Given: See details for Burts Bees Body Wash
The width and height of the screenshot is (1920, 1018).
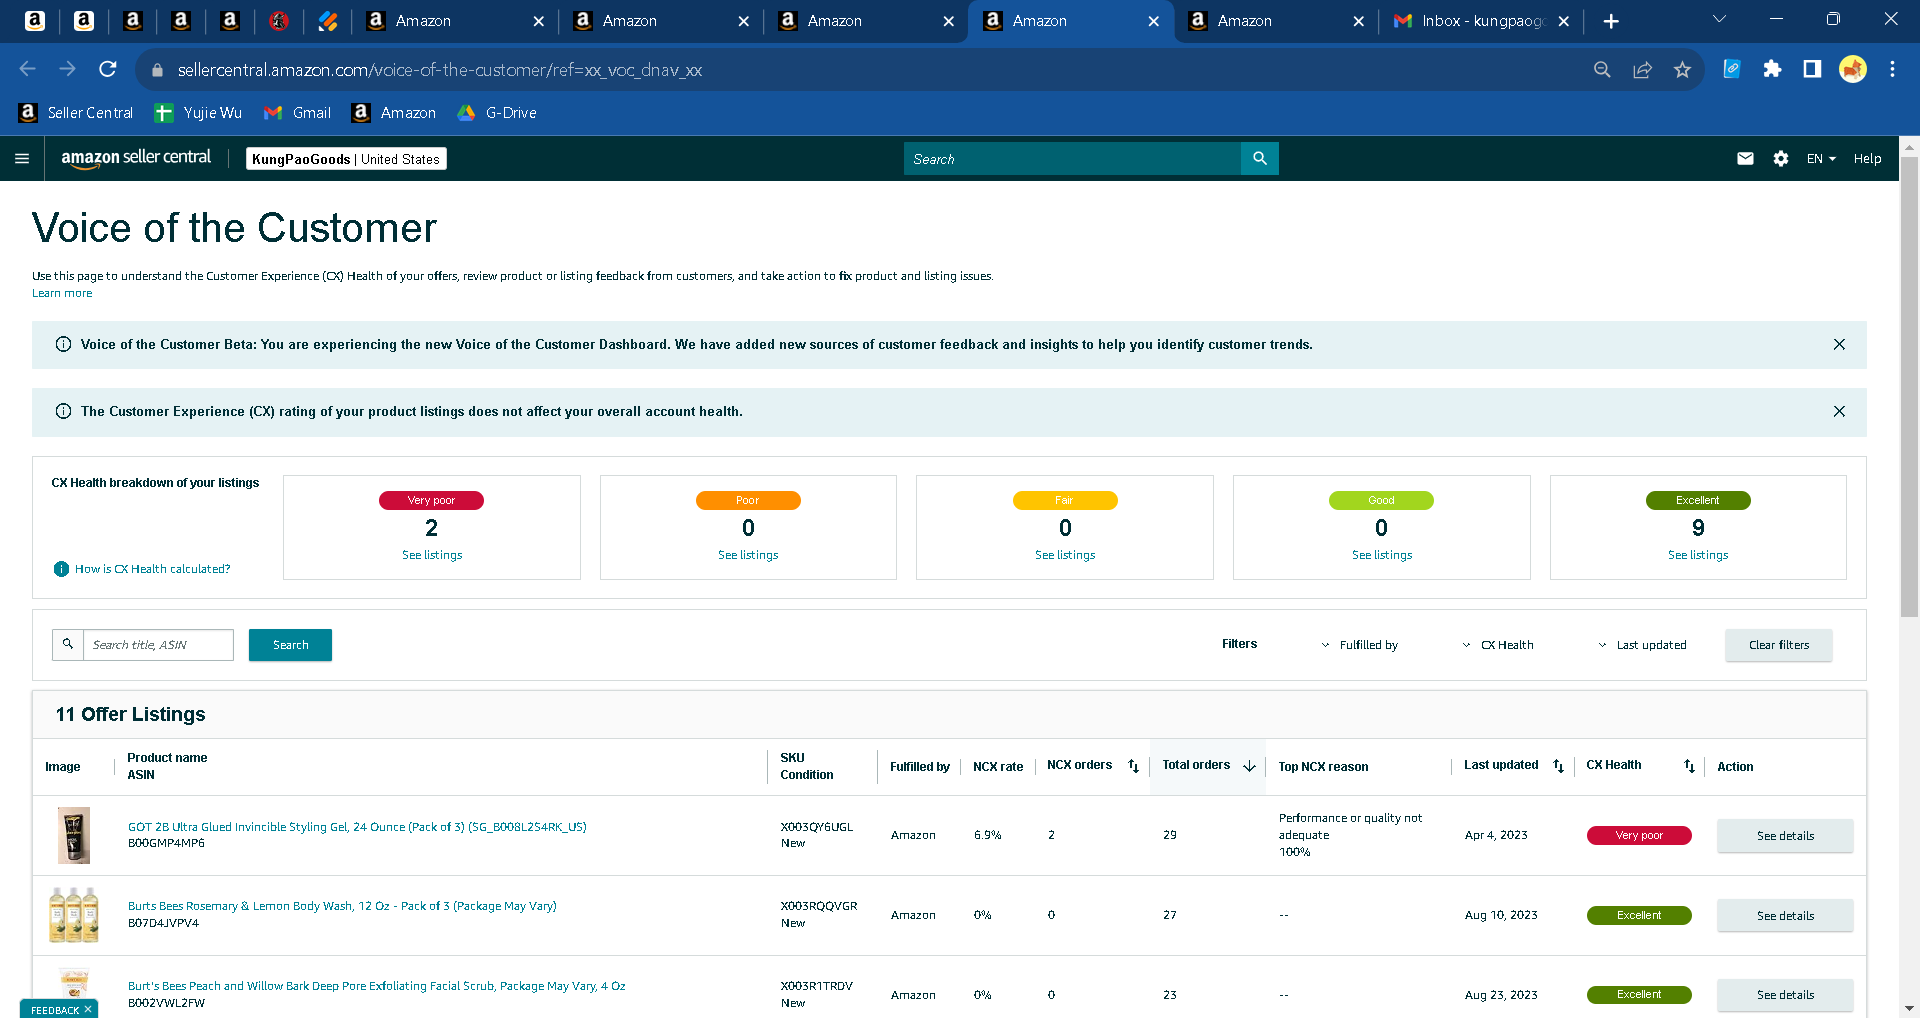Looking at the screenshot, I should [1785, 916].
